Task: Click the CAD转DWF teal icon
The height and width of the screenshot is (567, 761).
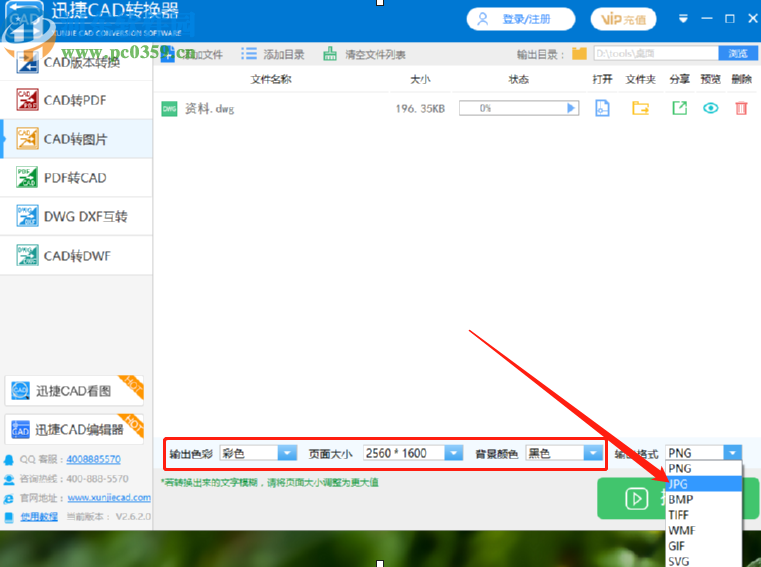Action: [27, 255]
